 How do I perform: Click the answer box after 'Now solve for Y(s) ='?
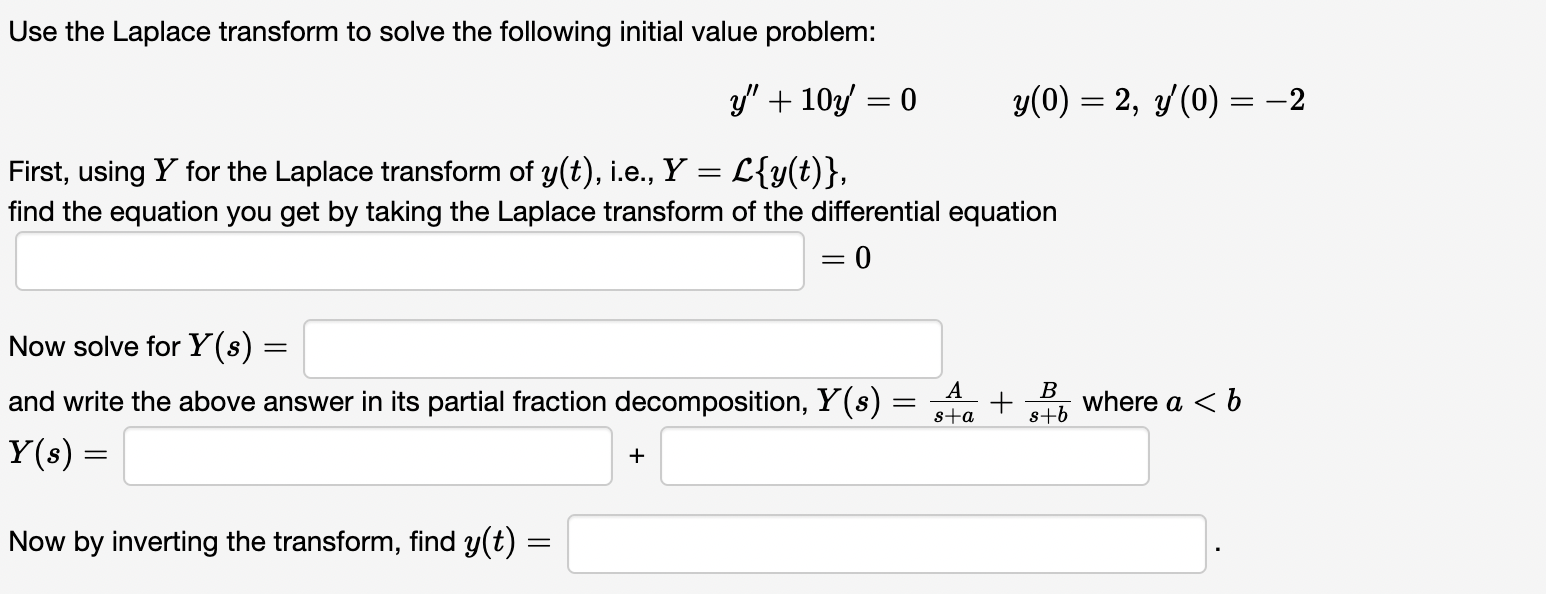(x=620, y=348)
